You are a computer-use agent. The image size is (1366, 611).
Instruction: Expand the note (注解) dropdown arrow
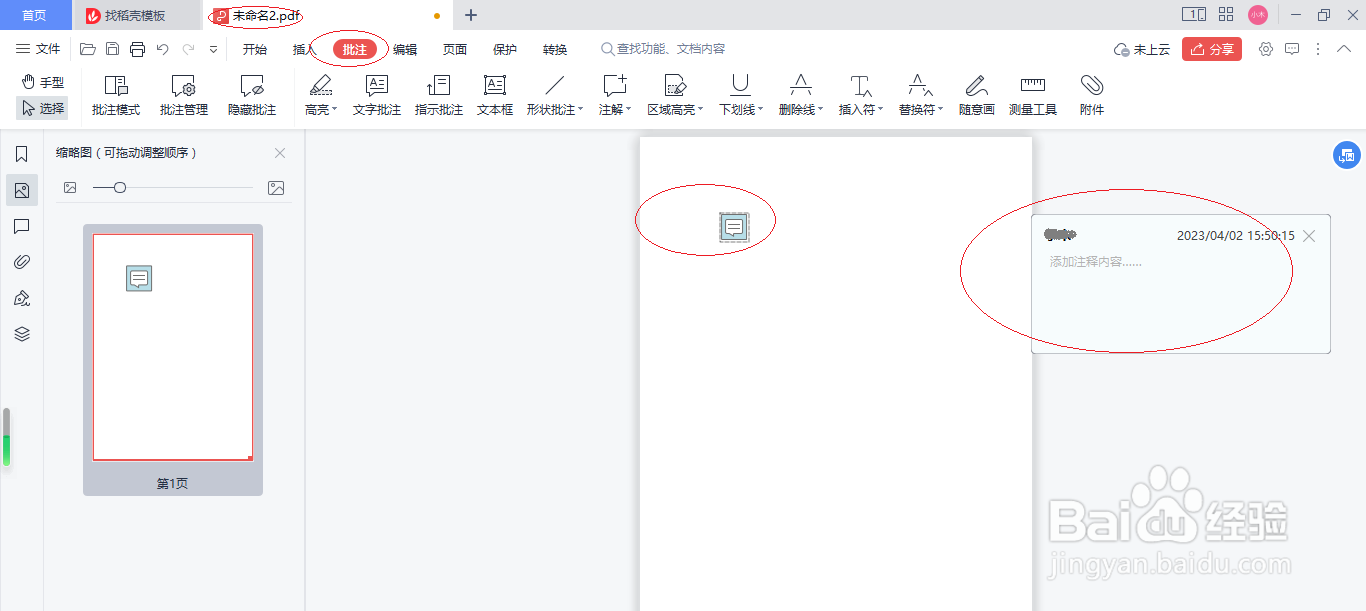(629, 110)
